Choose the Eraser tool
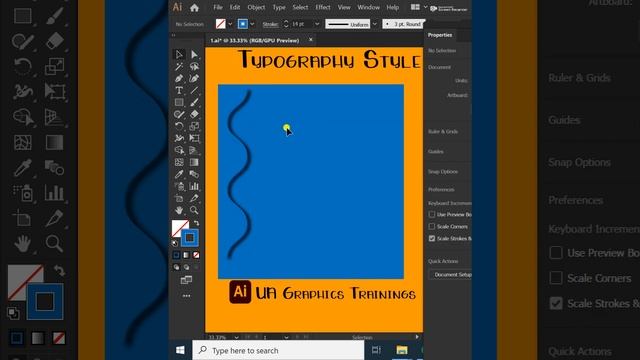Image resolution: width=640 pixels, height=360 pixels. tap(194, 114)
